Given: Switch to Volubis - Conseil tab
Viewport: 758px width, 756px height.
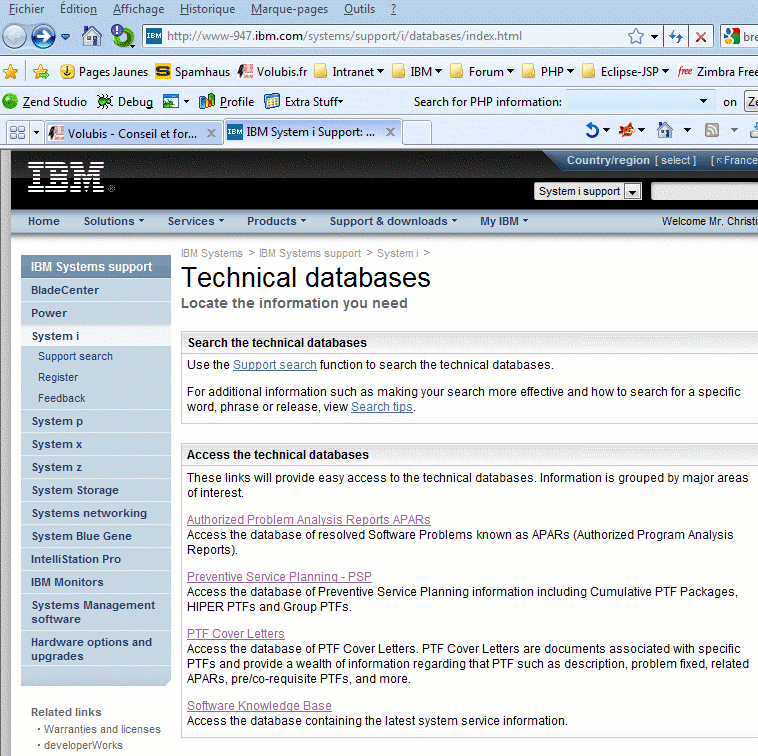Looking at the screenshot, I should click(132, 133).
